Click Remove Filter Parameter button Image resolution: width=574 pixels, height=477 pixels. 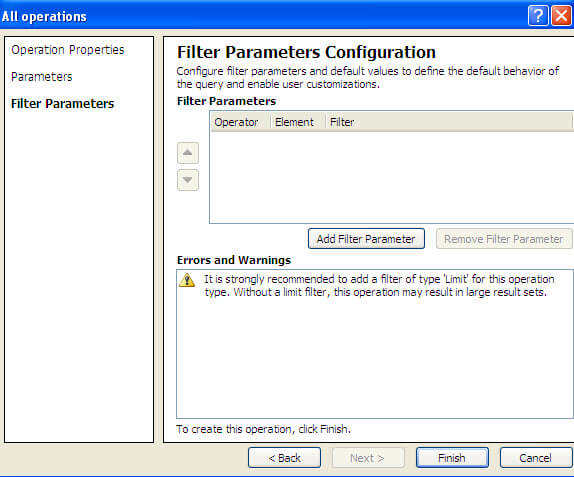pyautogui.click(x=504, y=239)
